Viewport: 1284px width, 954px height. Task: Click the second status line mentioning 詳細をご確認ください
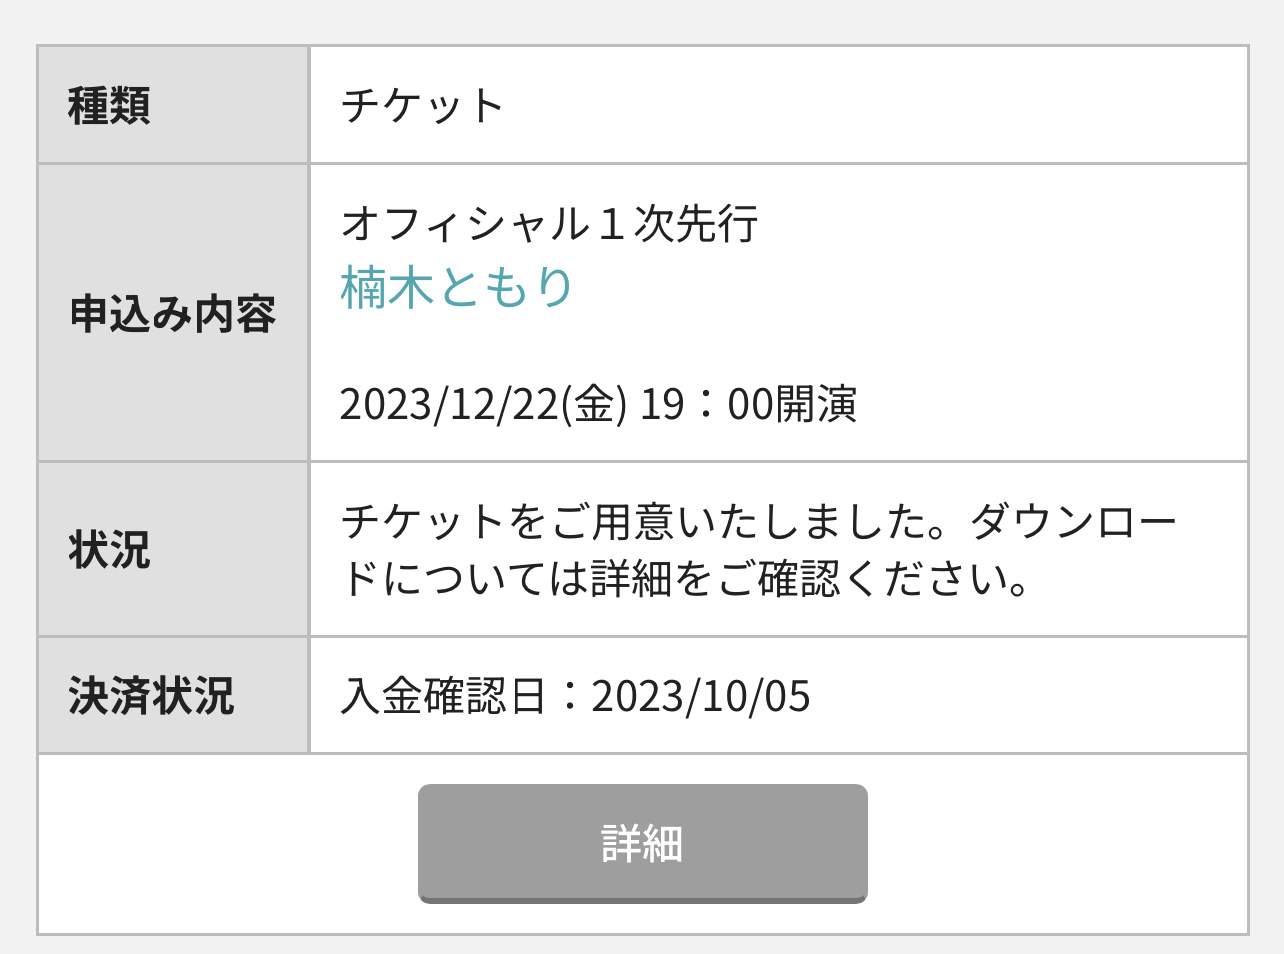[x=685, y=578]
